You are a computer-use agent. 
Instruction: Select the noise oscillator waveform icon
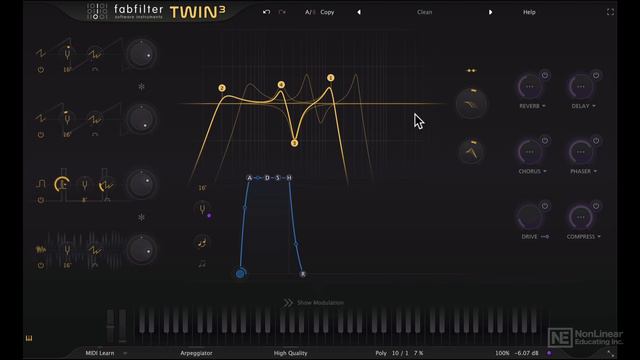tap(41, 249)
